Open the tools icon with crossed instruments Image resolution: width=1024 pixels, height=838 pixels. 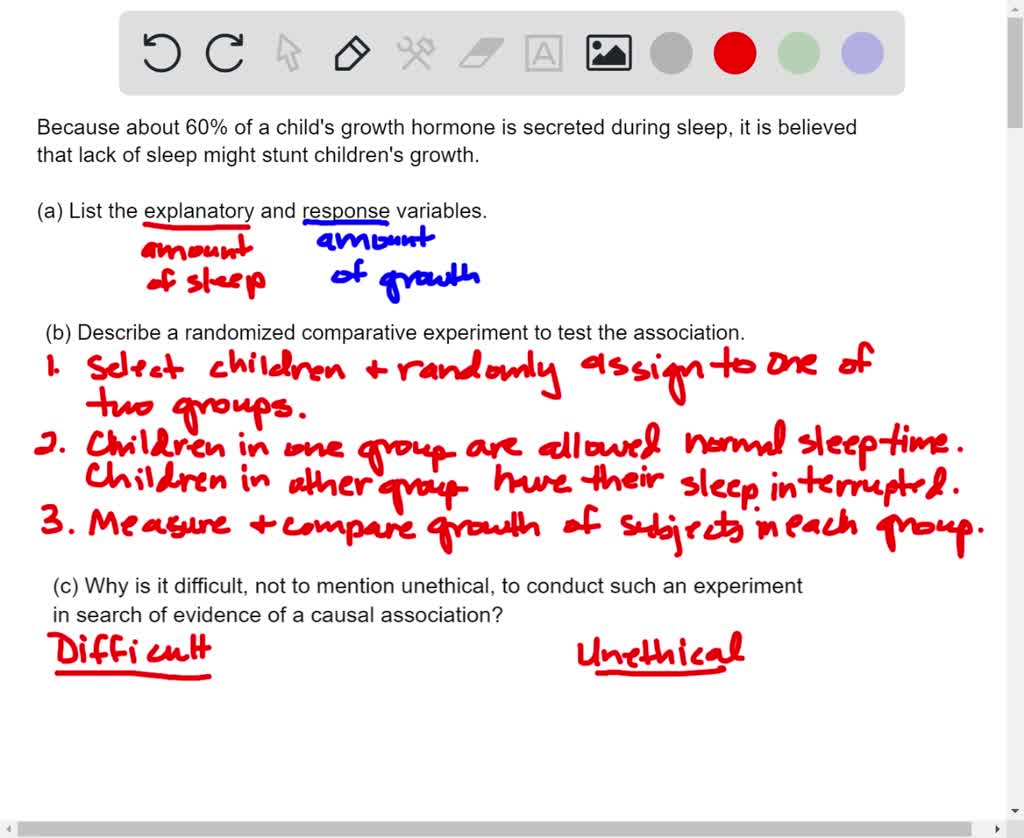(416, 53)
